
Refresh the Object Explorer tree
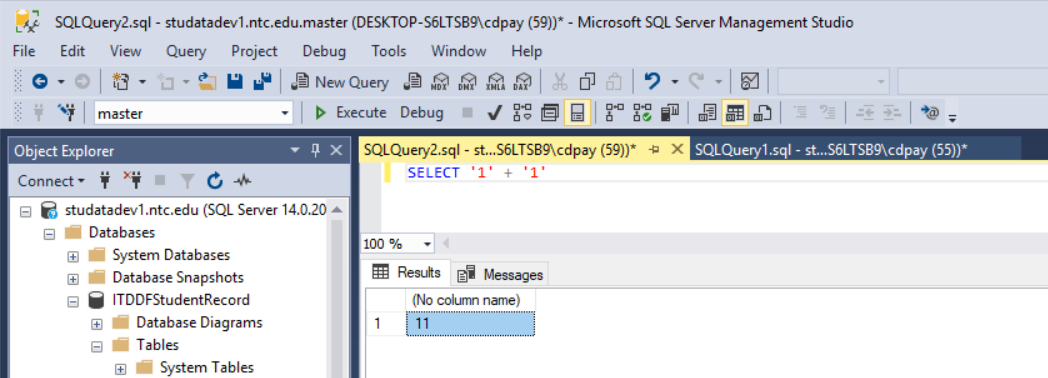tap(214, 180)
